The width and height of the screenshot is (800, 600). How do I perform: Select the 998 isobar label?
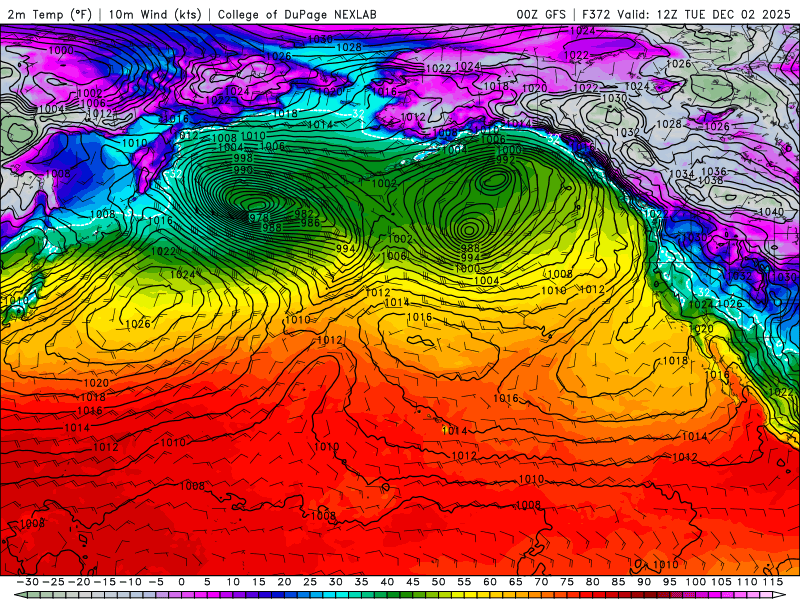pyautogui.click(x=243, y=158)
